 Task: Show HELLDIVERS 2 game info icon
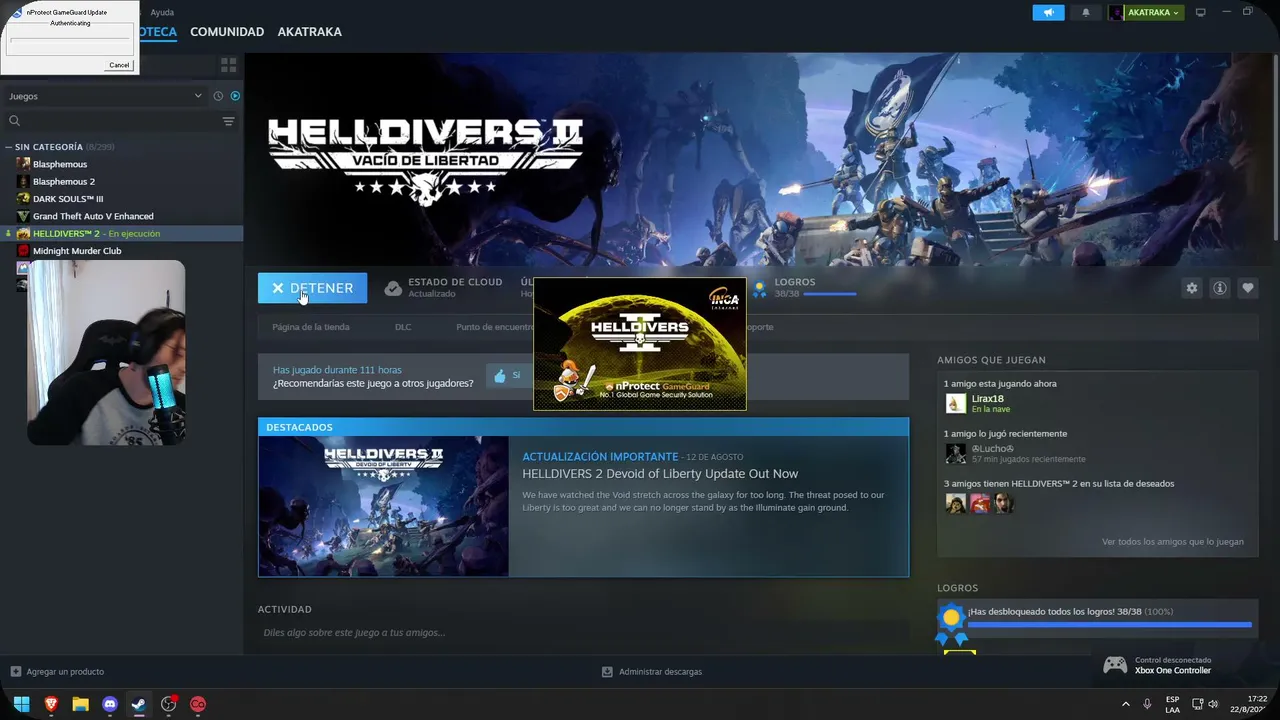pyautogui.click(x=1220, y=288)
